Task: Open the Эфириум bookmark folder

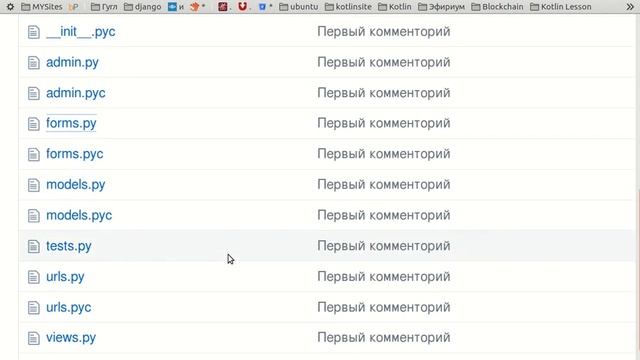Action: click(441, 7)
